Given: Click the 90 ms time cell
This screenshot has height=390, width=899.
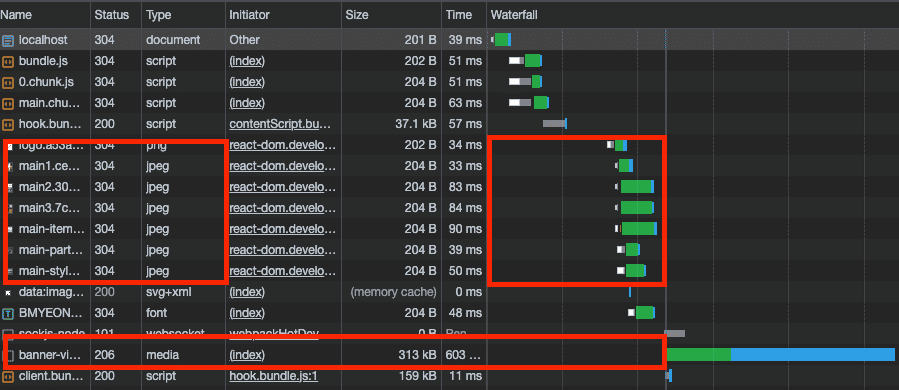Looking at the screenshot, I should click(466, 229).
